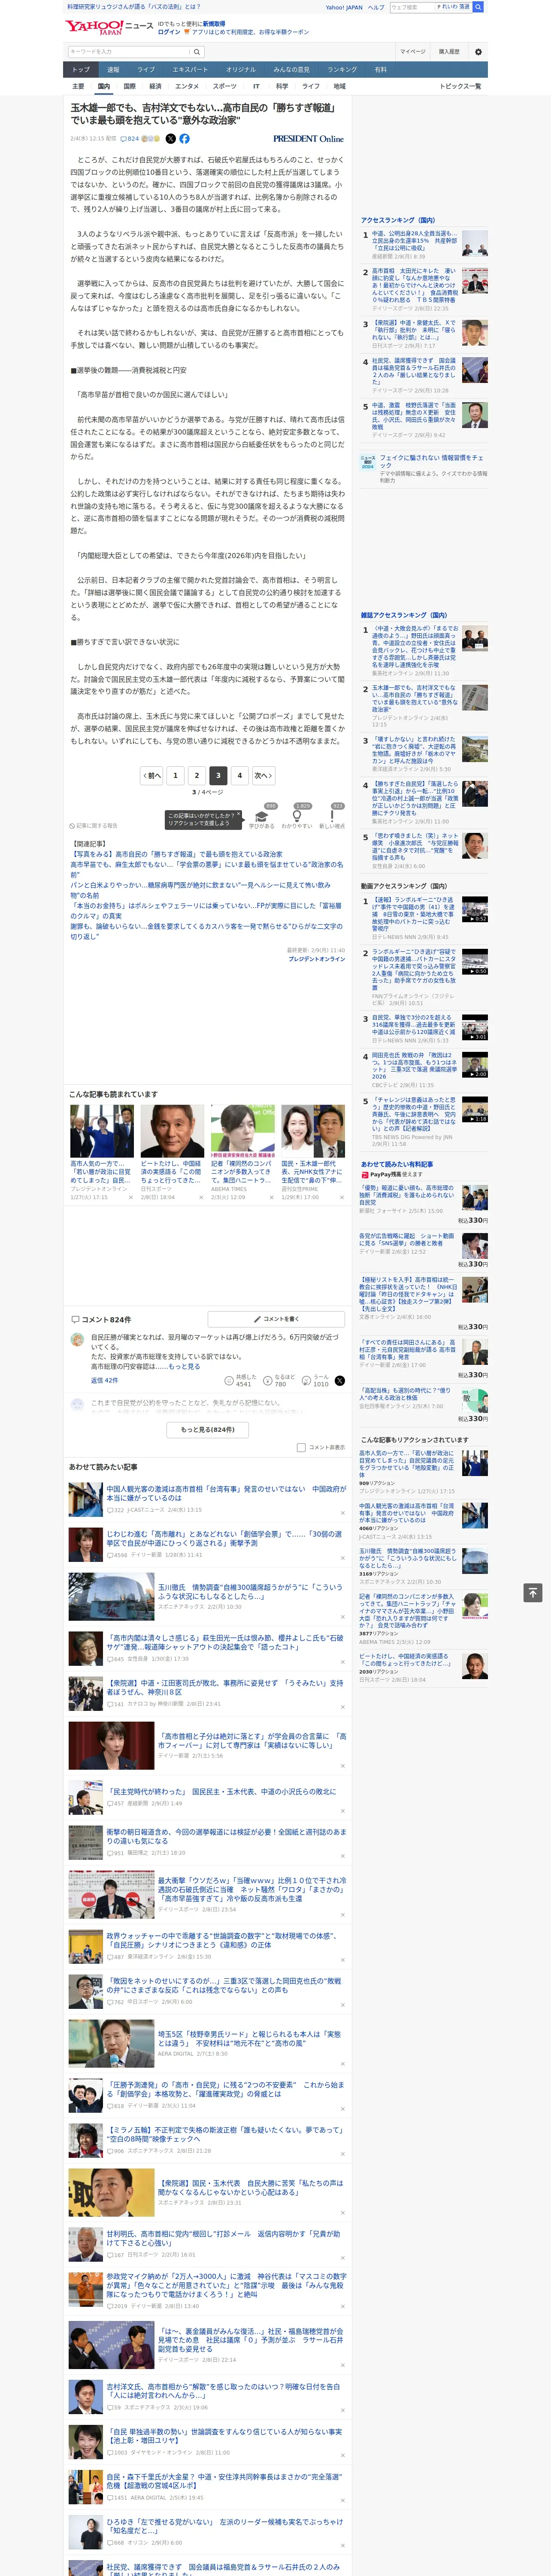
Task: Select the エンタメ category in sub-navigation
Action: [x=187, y=86]
